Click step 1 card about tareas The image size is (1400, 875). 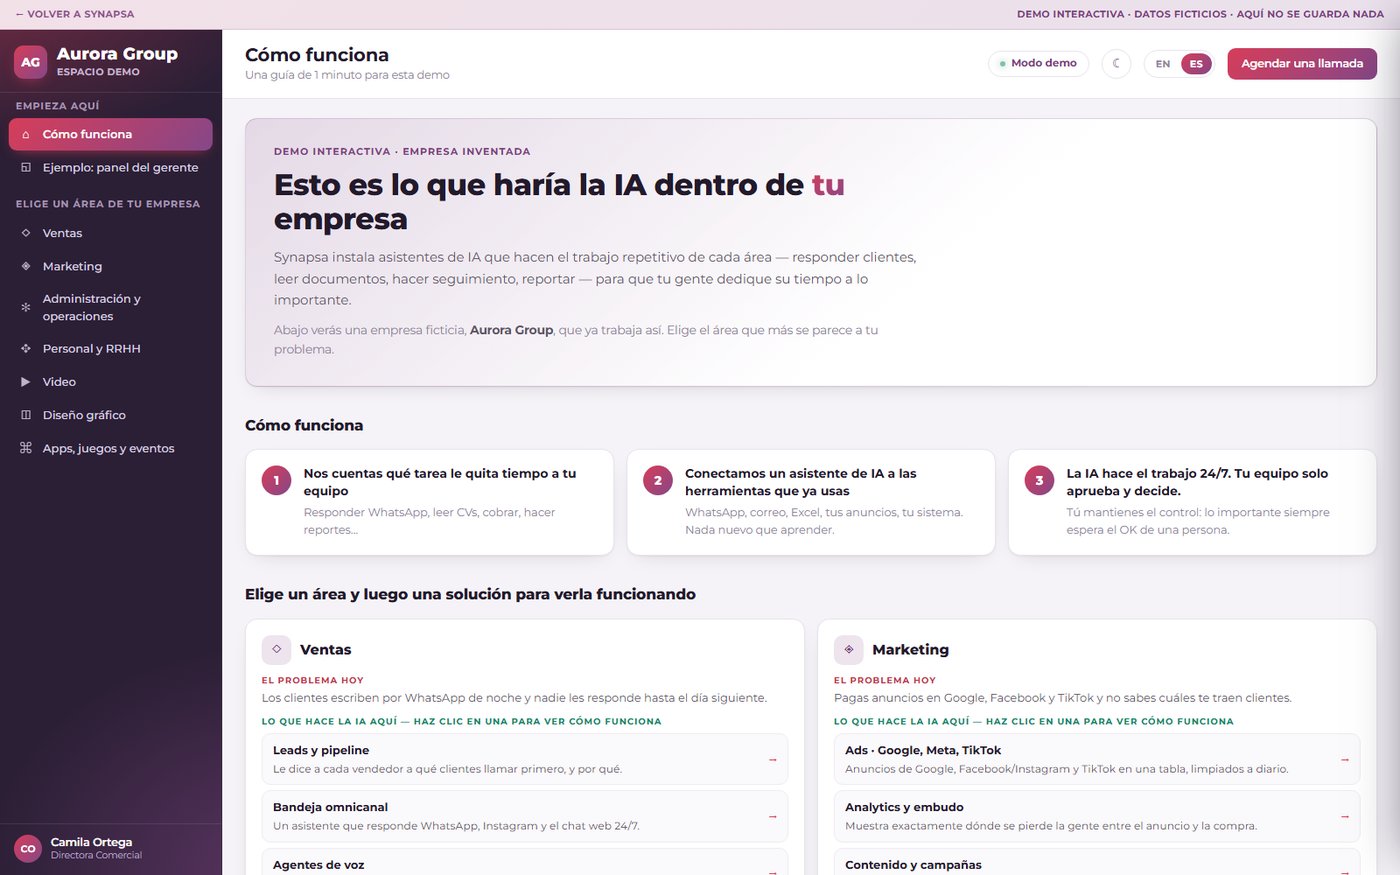[x=429, y=502]
